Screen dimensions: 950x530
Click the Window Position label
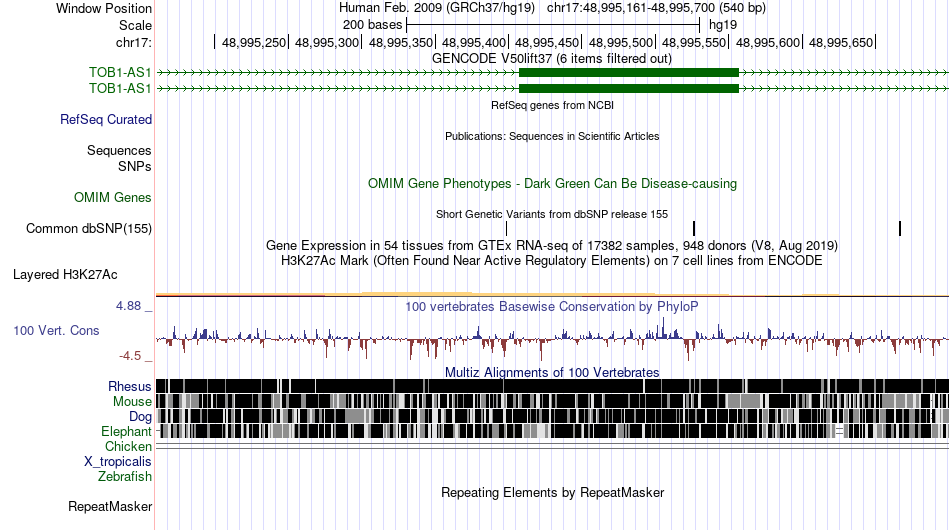[x=104, y=8]
